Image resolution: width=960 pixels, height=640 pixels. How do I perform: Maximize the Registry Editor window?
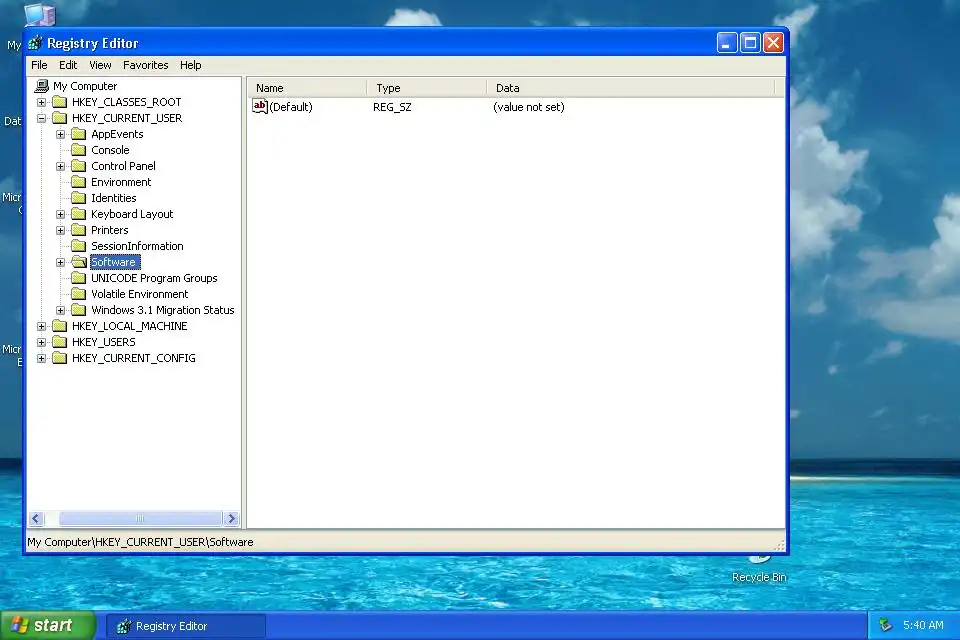click(x=750, y=43)
